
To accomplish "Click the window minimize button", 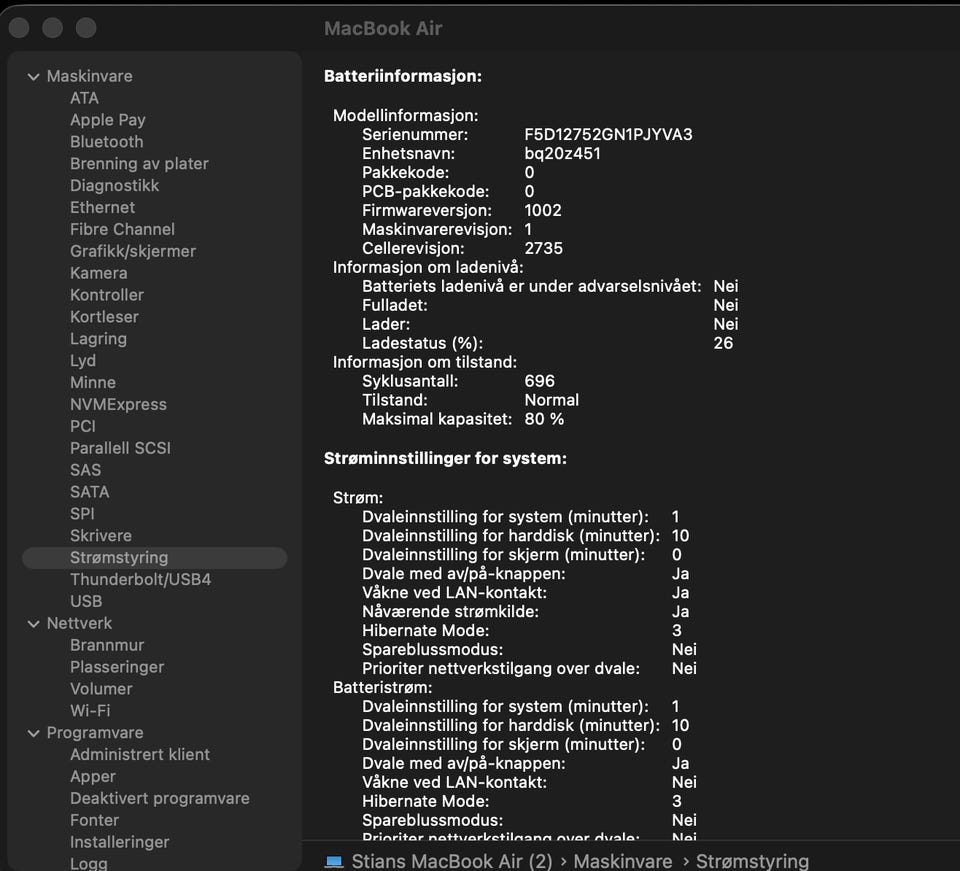I will [x=53, y=28].
